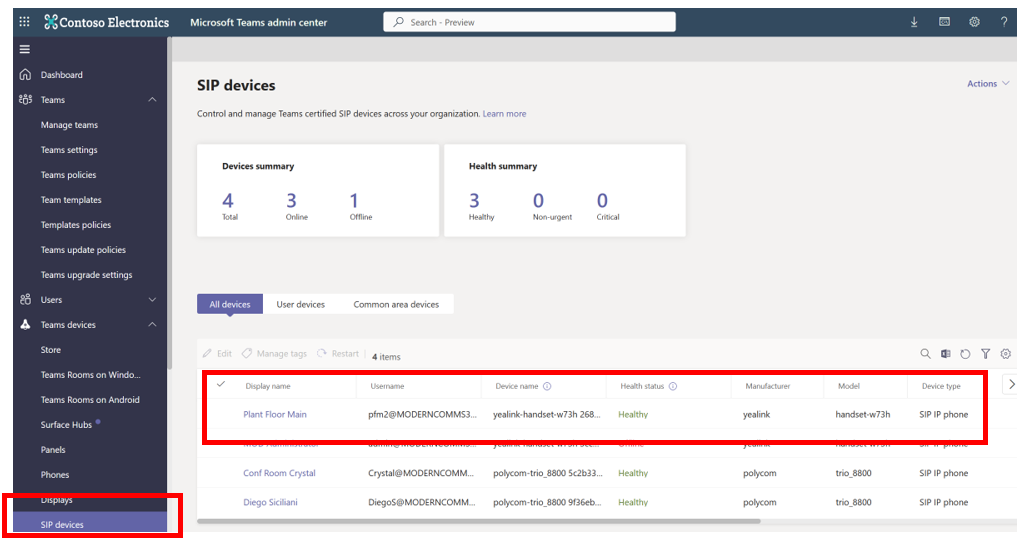Open Teams policies in sidebar
This screenshot has height=544, width=1020.
[x=68, y=174]
